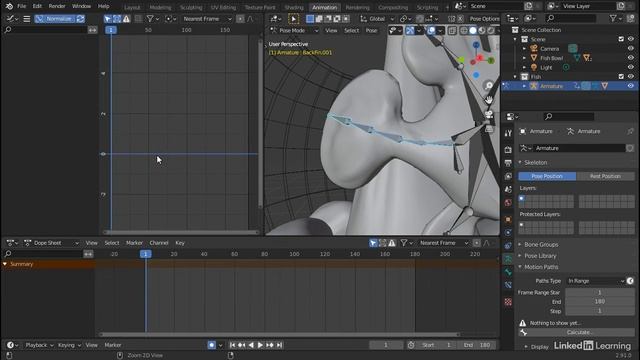Open the Dope Sheet mode dropdown
The width and height of the screenshot is (640, 360).
click(x=51, y=243)
